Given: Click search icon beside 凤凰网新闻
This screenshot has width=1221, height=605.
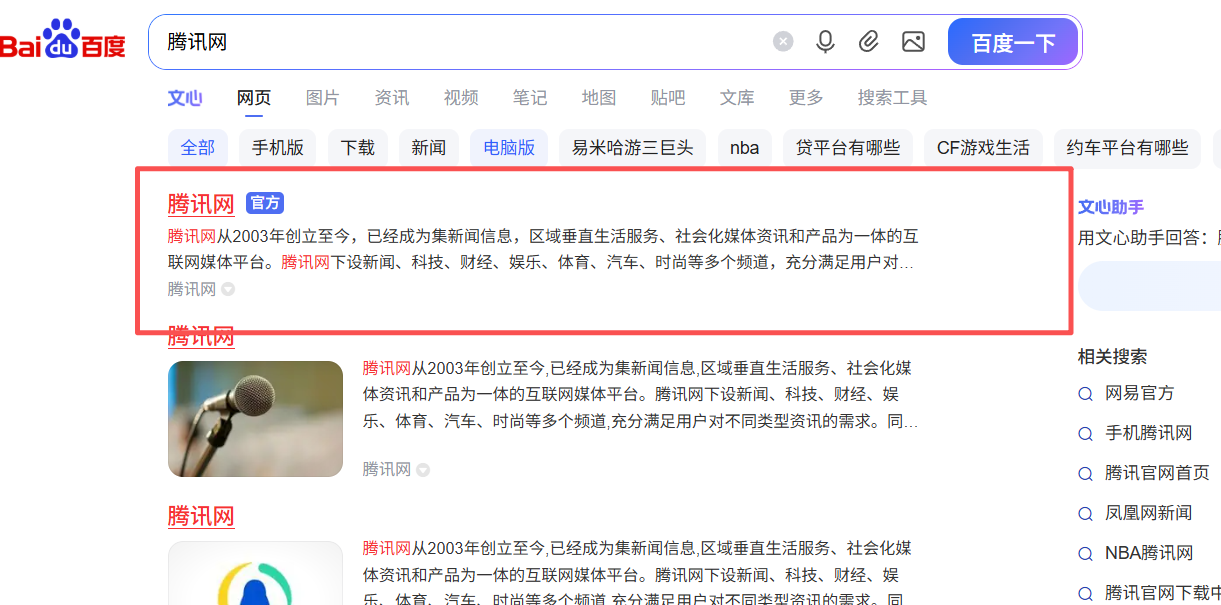Looking at the screenshot, I should pyautogui.click(x=1085, y=514).
